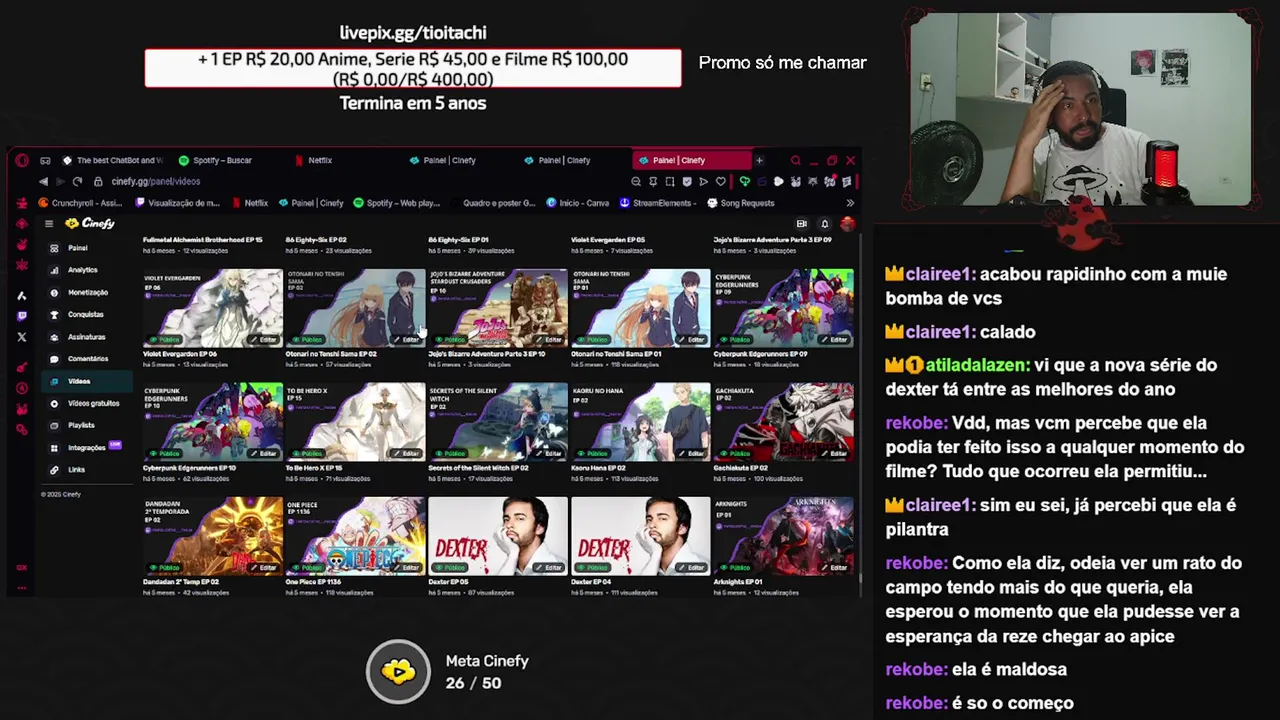Screen dimensions: 1280x720
Task: Open Monetização in Cinefy sidebar
Action: [87, 292]
